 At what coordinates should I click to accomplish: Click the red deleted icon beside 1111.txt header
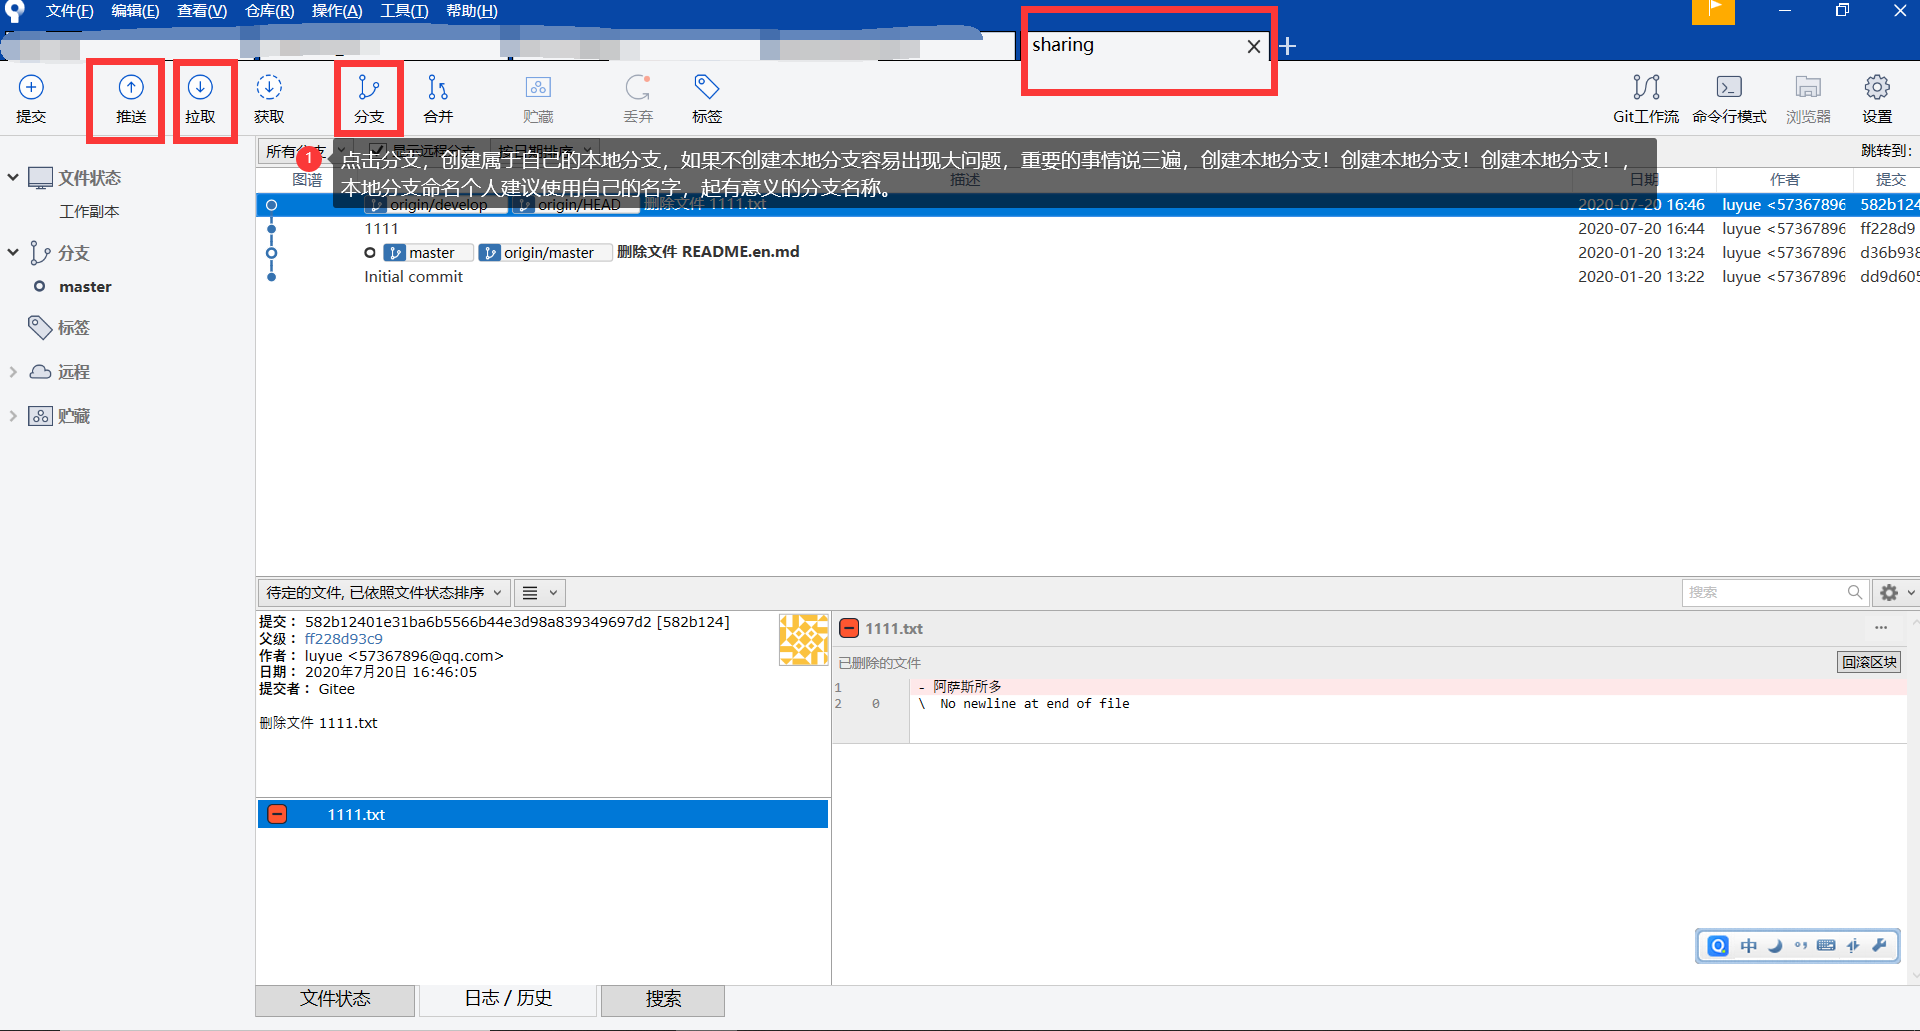pyautogui.click(x=849, y=628)
